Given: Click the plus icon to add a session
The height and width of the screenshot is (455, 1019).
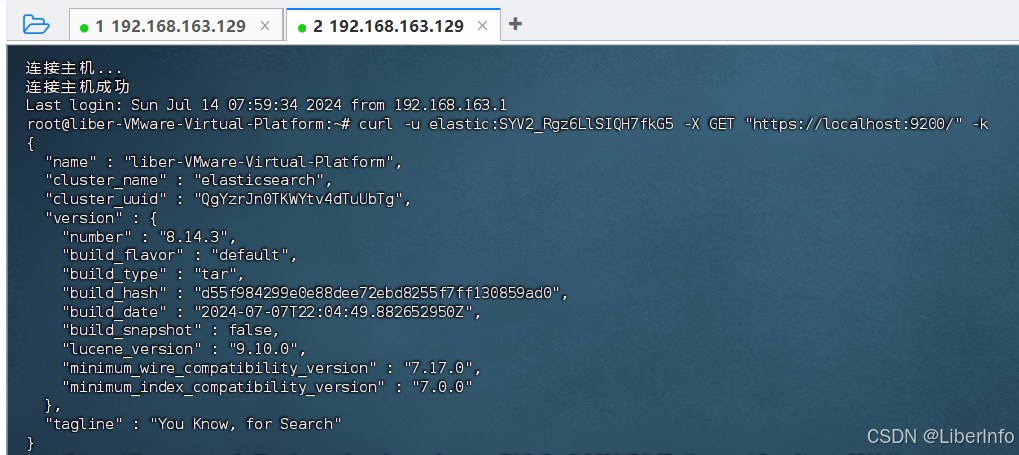Looking at the screenshot, I should pos(515,24).
